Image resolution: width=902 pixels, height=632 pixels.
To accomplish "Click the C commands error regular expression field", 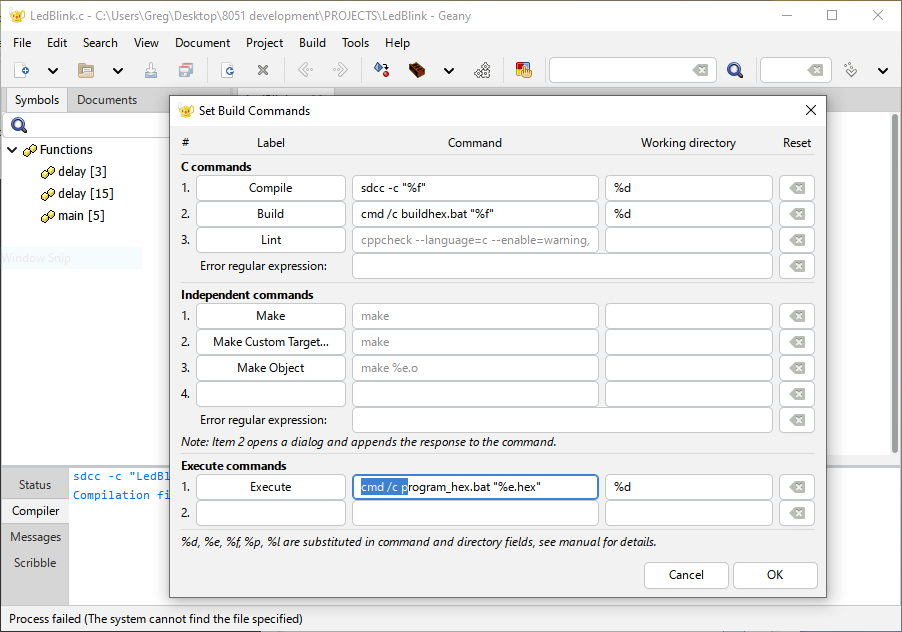I will pos(562,266).
